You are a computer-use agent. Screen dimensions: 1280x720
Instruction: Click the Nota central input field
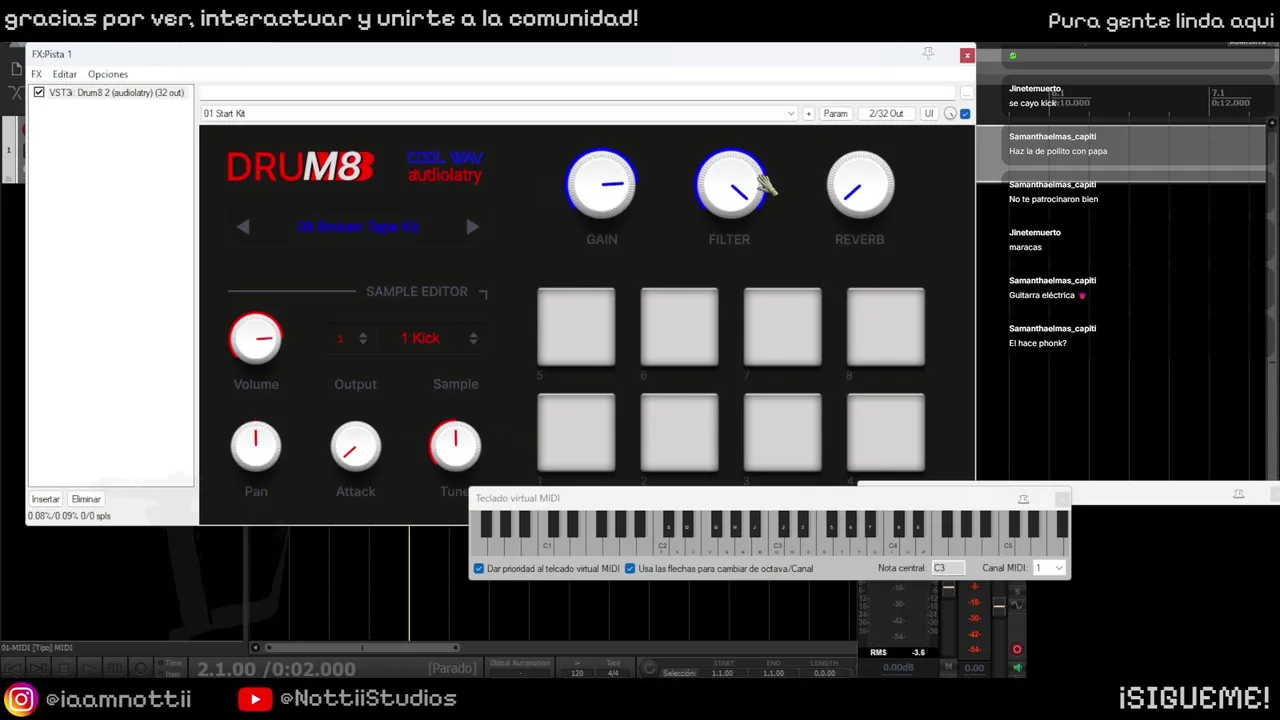(948, 568)
